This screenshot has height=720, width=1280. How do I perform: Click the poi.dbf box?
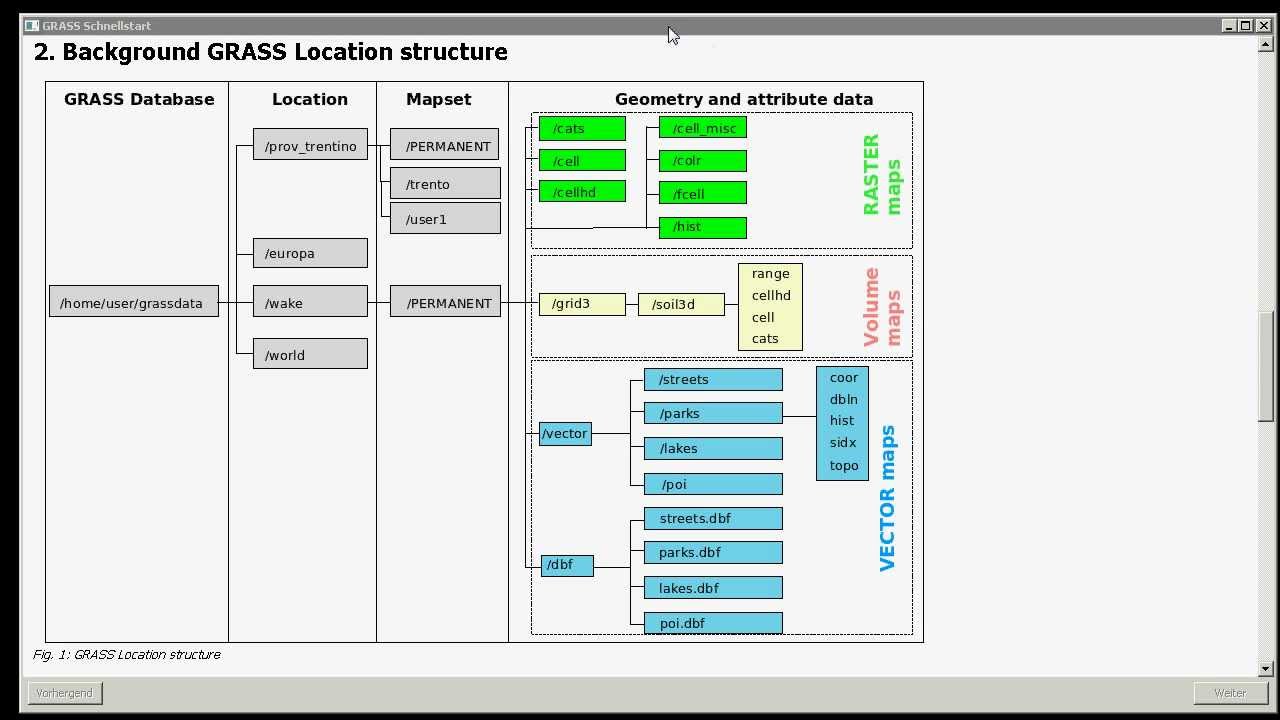(x=713, y=623)
